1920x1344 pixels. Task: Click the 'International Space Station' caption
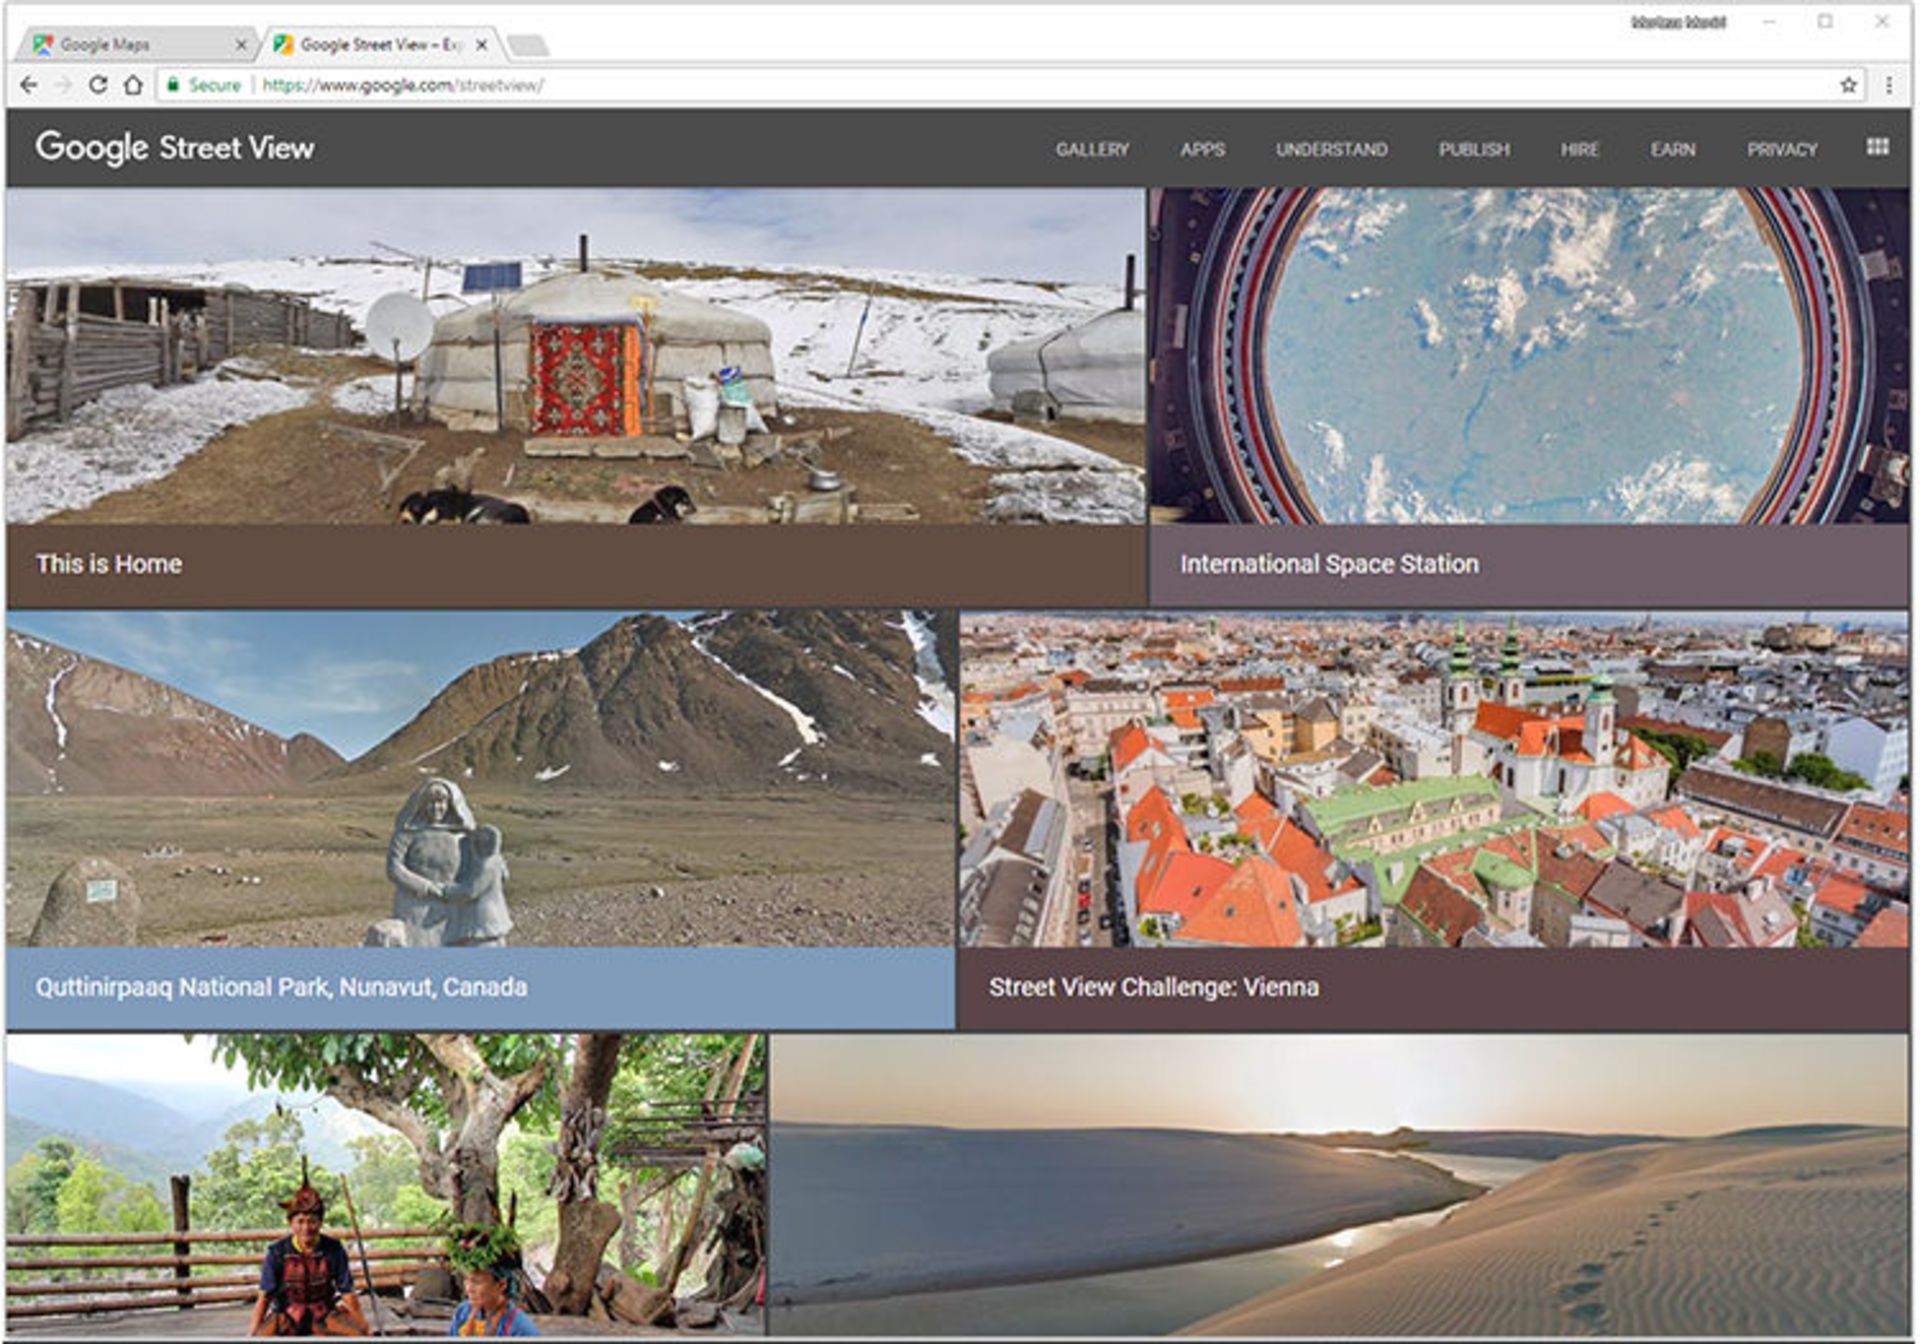coord(1329,564)
